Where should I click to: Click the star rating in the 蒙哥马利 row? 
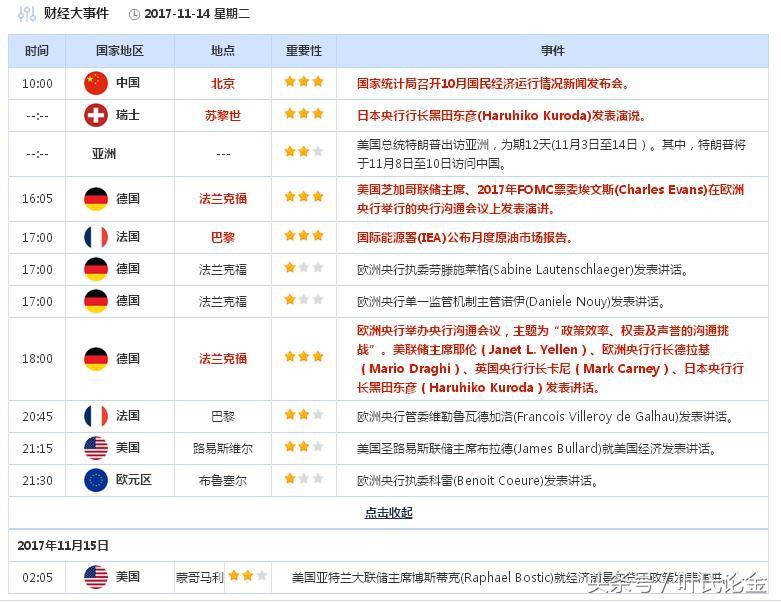[x=248, y=576]
